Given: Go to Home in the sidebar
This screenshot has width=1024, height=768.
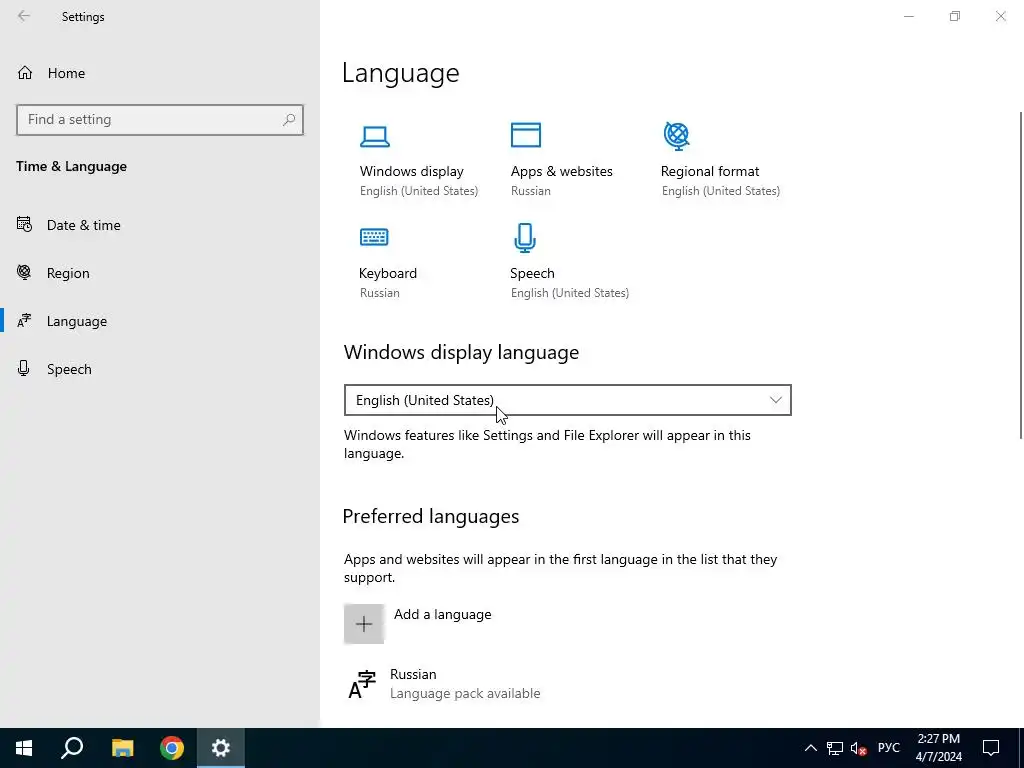Looking at the screenshot, I should (x=66, y=73).
